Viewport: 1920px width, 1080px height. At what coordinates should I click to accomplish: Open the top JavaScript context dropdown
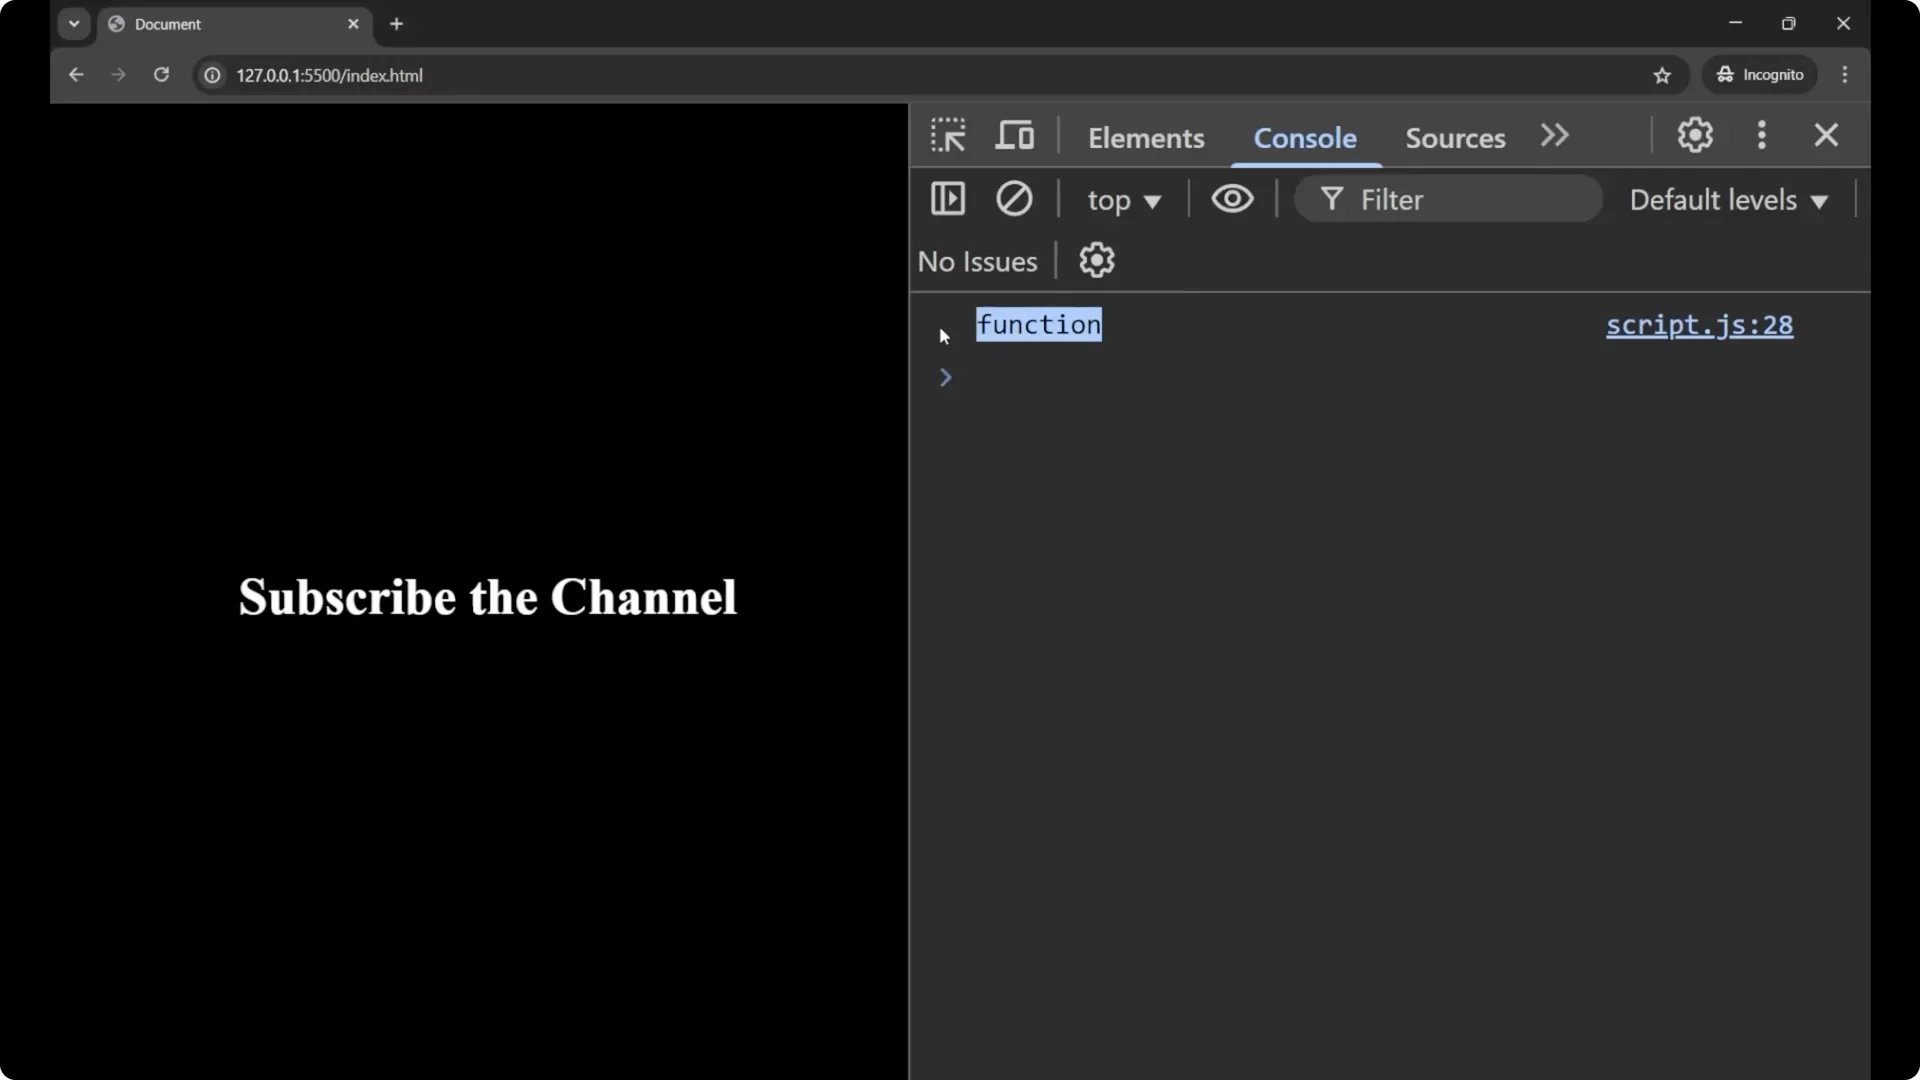coord(1124,201)
